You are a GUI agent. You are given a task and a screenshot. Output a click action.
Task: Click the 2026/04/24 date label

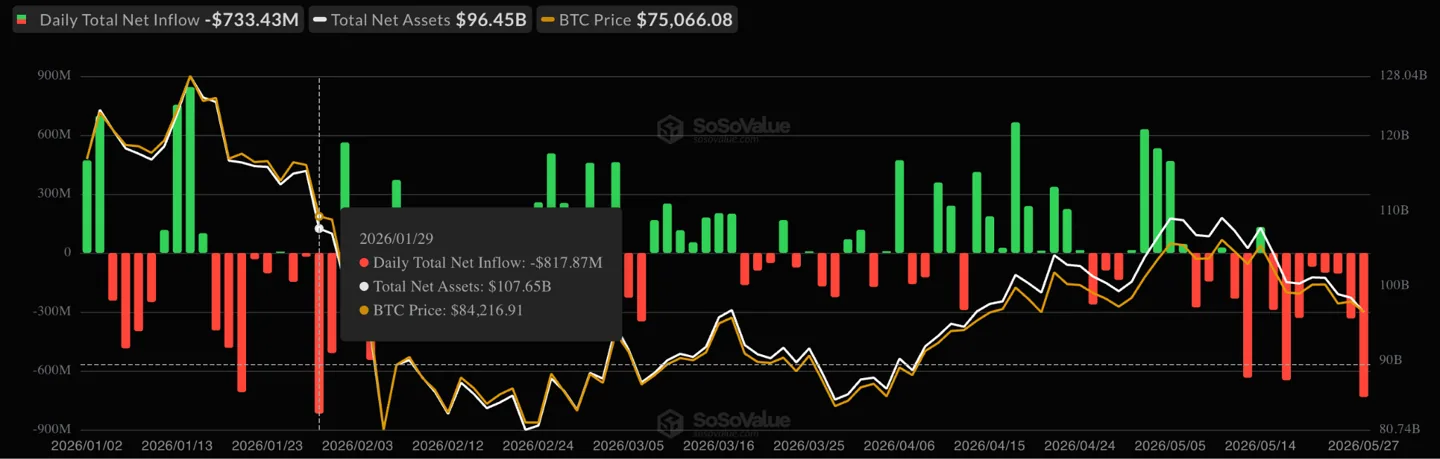click(x=1079, y=445)
